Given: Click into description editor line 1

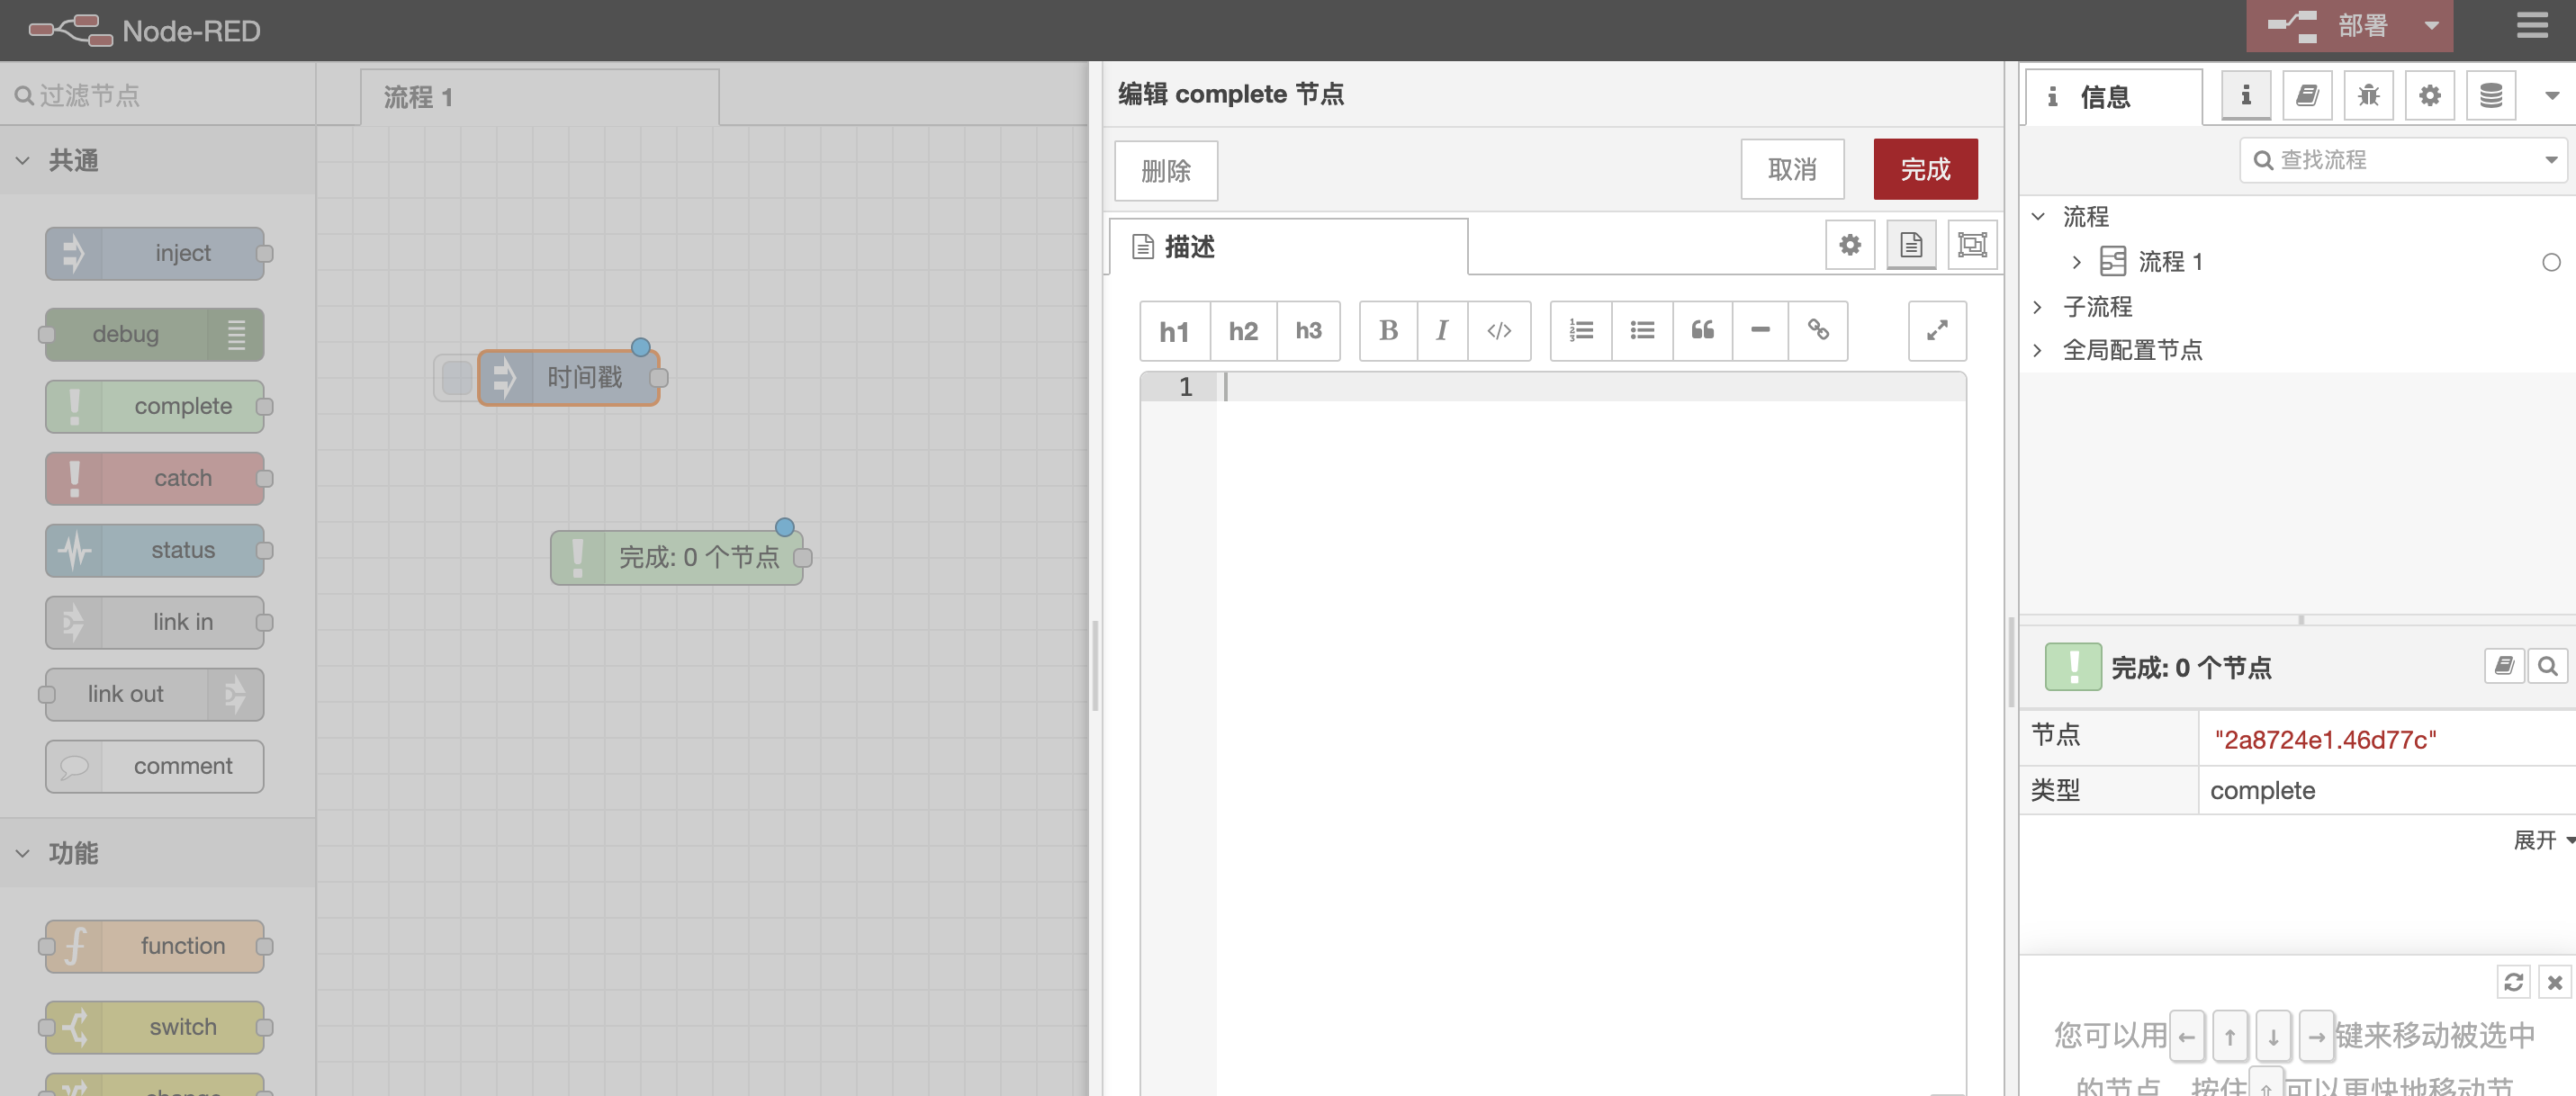Looking at the screenshot, I should coord(1590,387).
